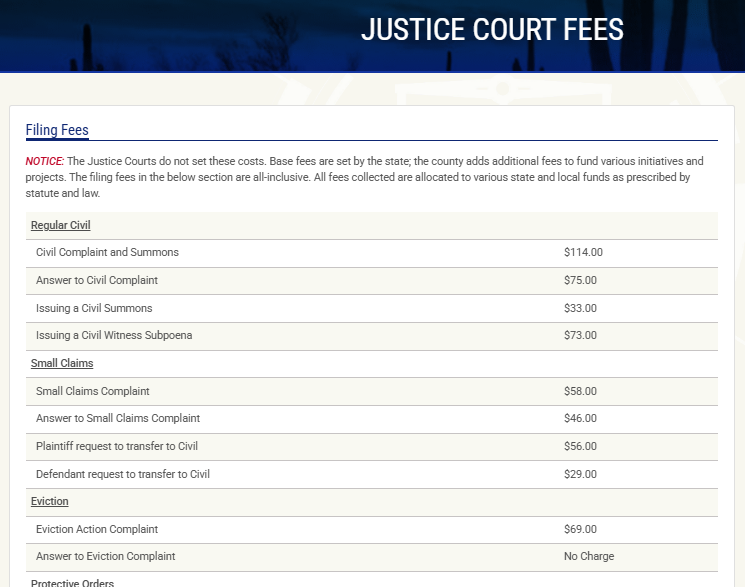Click the Eviction Action Complaint row
The image size is (745, 587).
click(97, 529)
